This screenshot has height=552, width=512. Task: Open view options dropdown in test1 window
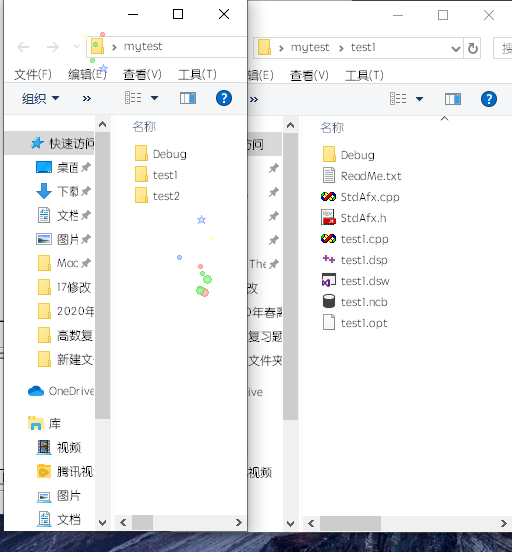[x=419, y=99]
